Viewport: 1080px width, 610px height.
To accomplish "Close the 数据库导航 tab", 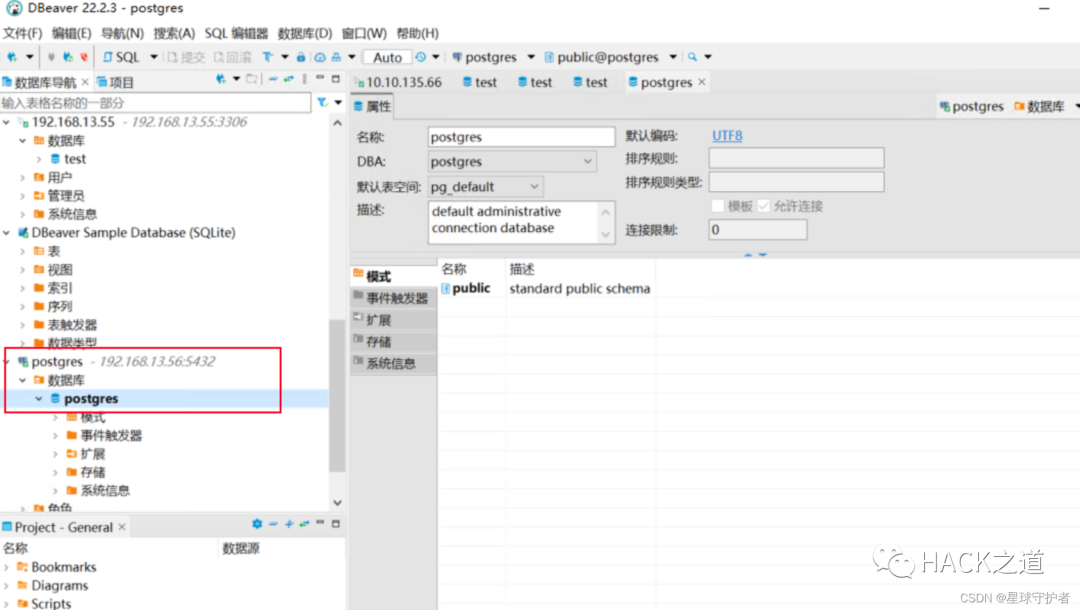I will (x=85, y=82).
